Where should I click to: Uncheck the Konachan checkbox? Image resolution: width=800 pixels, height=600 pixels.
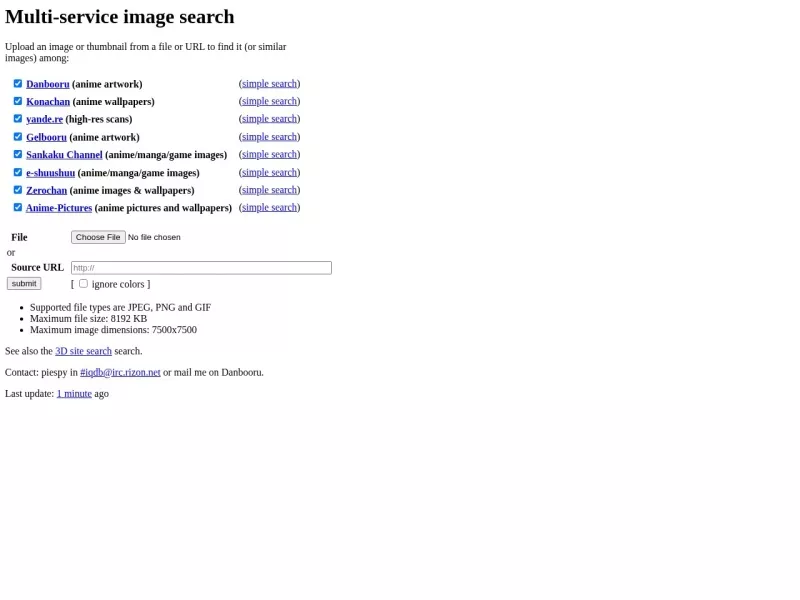(18, 101)
